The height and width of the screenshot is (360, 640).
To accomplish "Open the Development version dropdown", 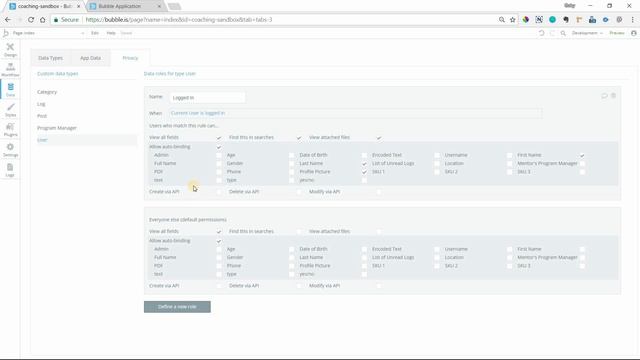I will [x=587, y=33].
